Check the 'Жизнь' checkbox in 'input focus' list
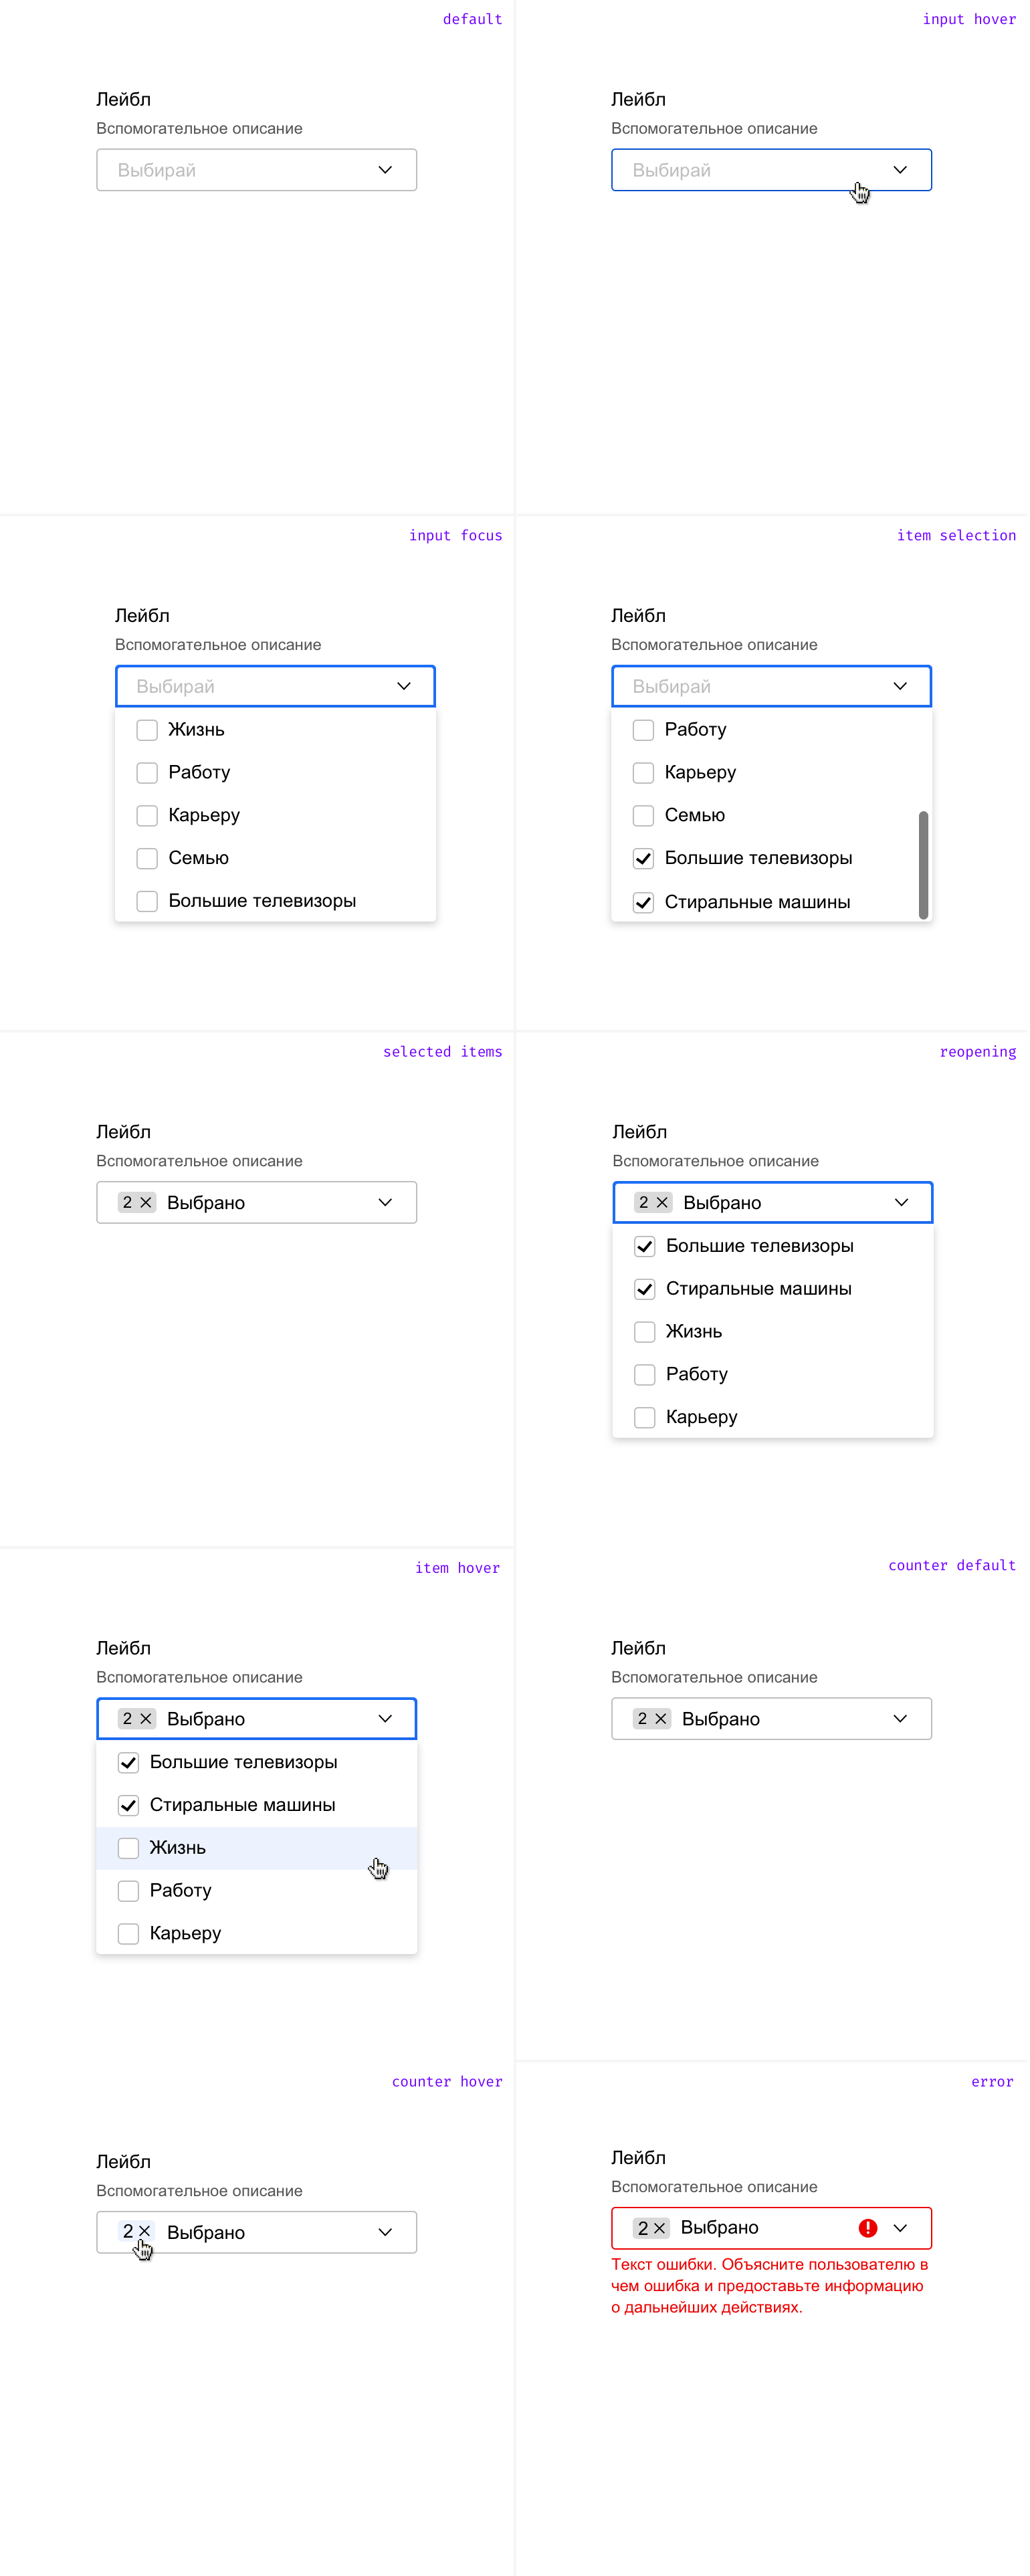Screen dimensions: 1030x2576 (147, 730)
